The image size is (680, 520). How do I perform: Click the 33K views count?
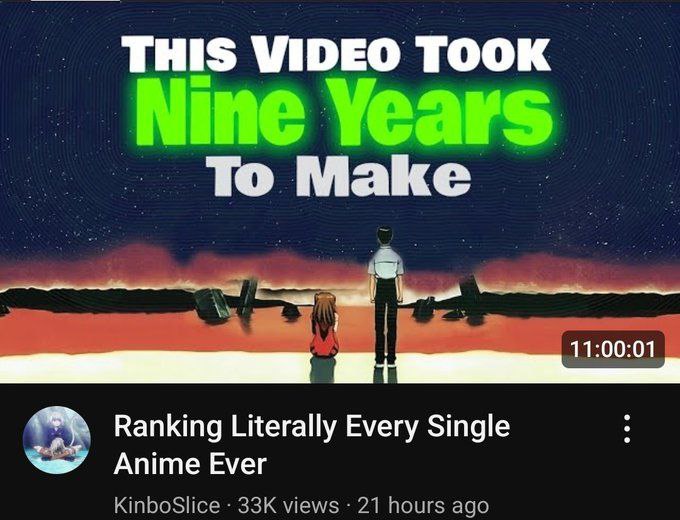pos(288,505)
